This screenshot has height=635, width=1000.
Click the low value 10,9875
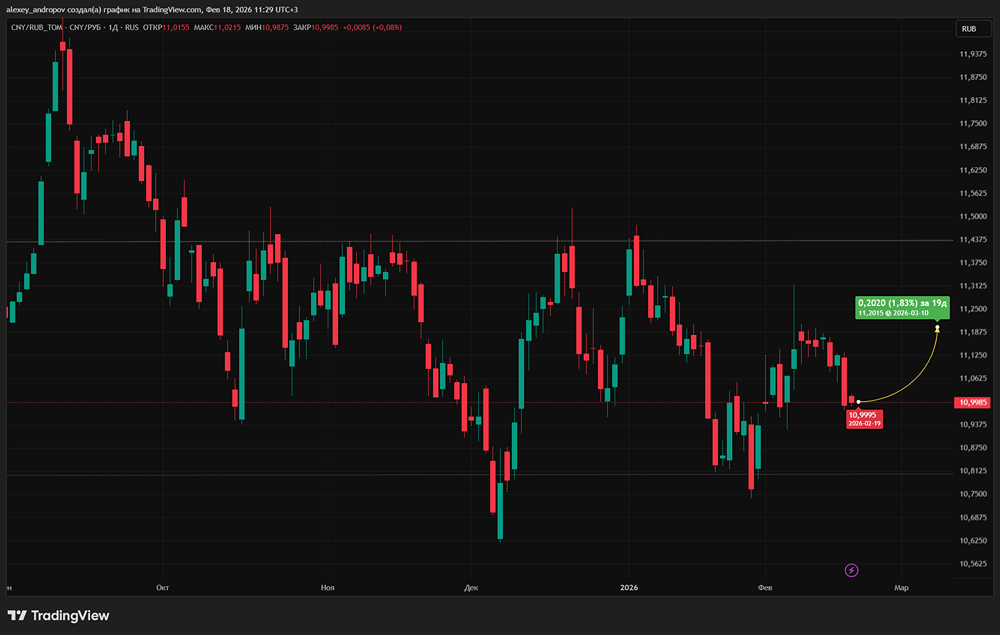pyautogui.click(x=276, y=27)
